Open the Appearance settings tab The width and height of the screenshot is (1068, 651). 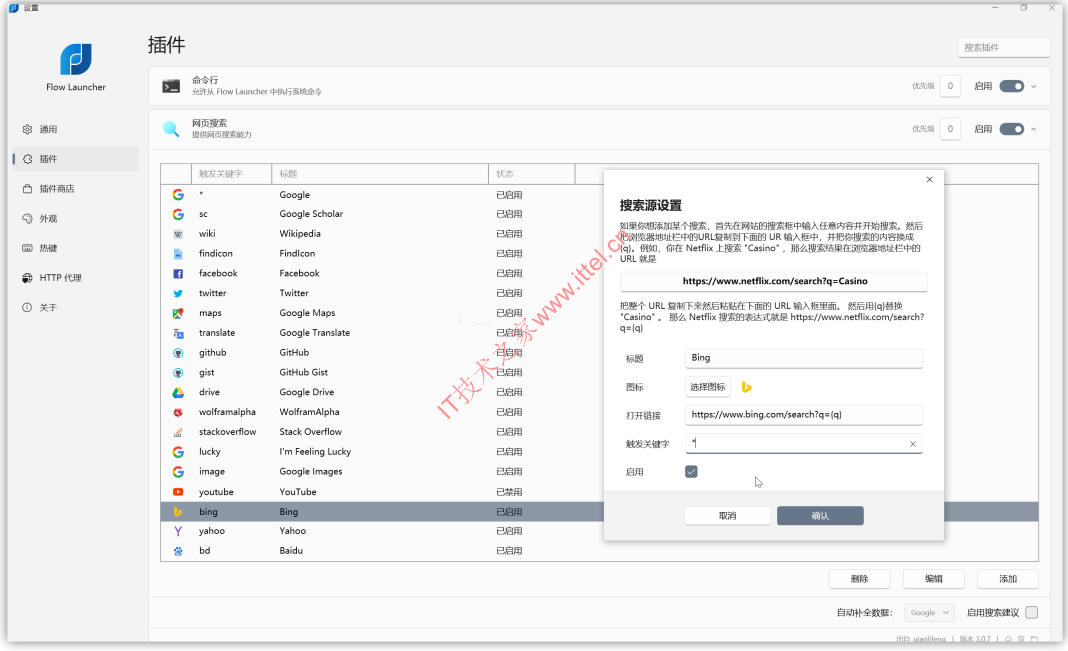click(76, 219)
